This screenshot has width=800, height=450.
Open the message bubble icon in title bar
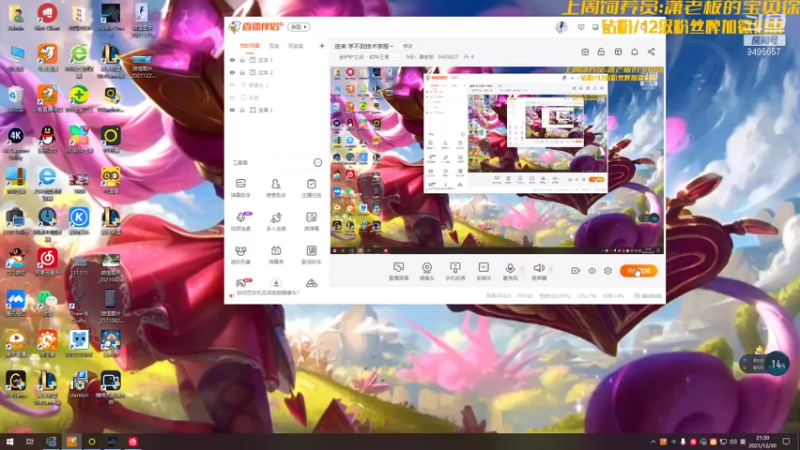click(x=581, y=27)
